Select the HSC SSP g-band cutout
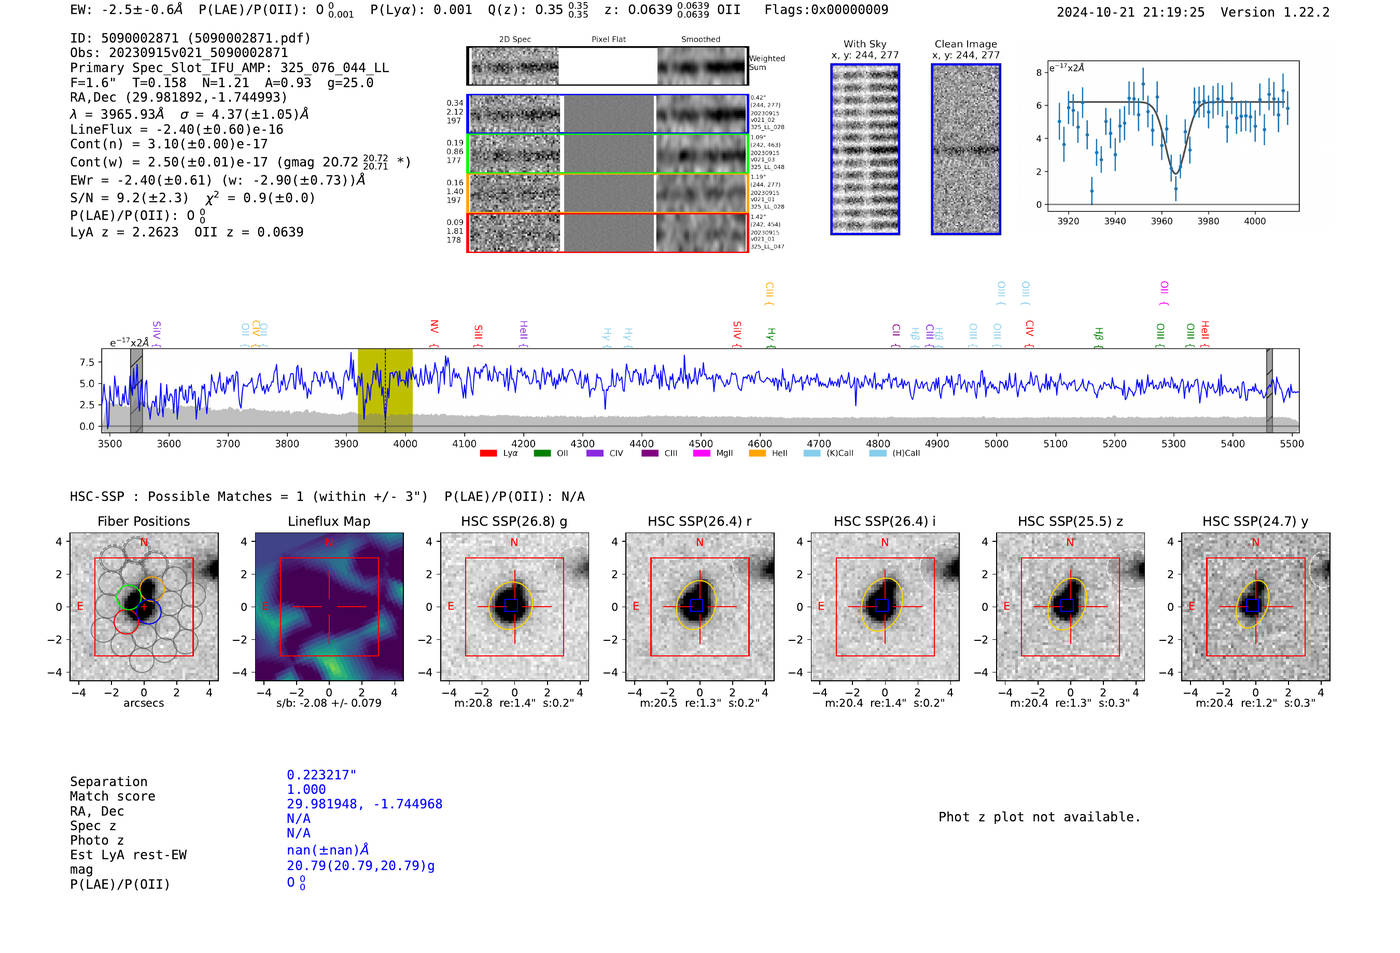 [514, 607]
